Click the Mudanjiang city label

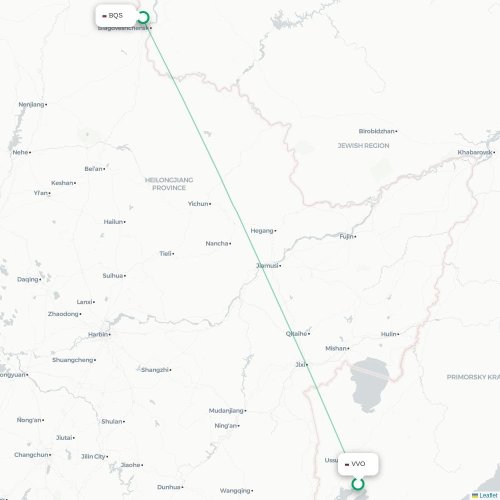(227, 411)
